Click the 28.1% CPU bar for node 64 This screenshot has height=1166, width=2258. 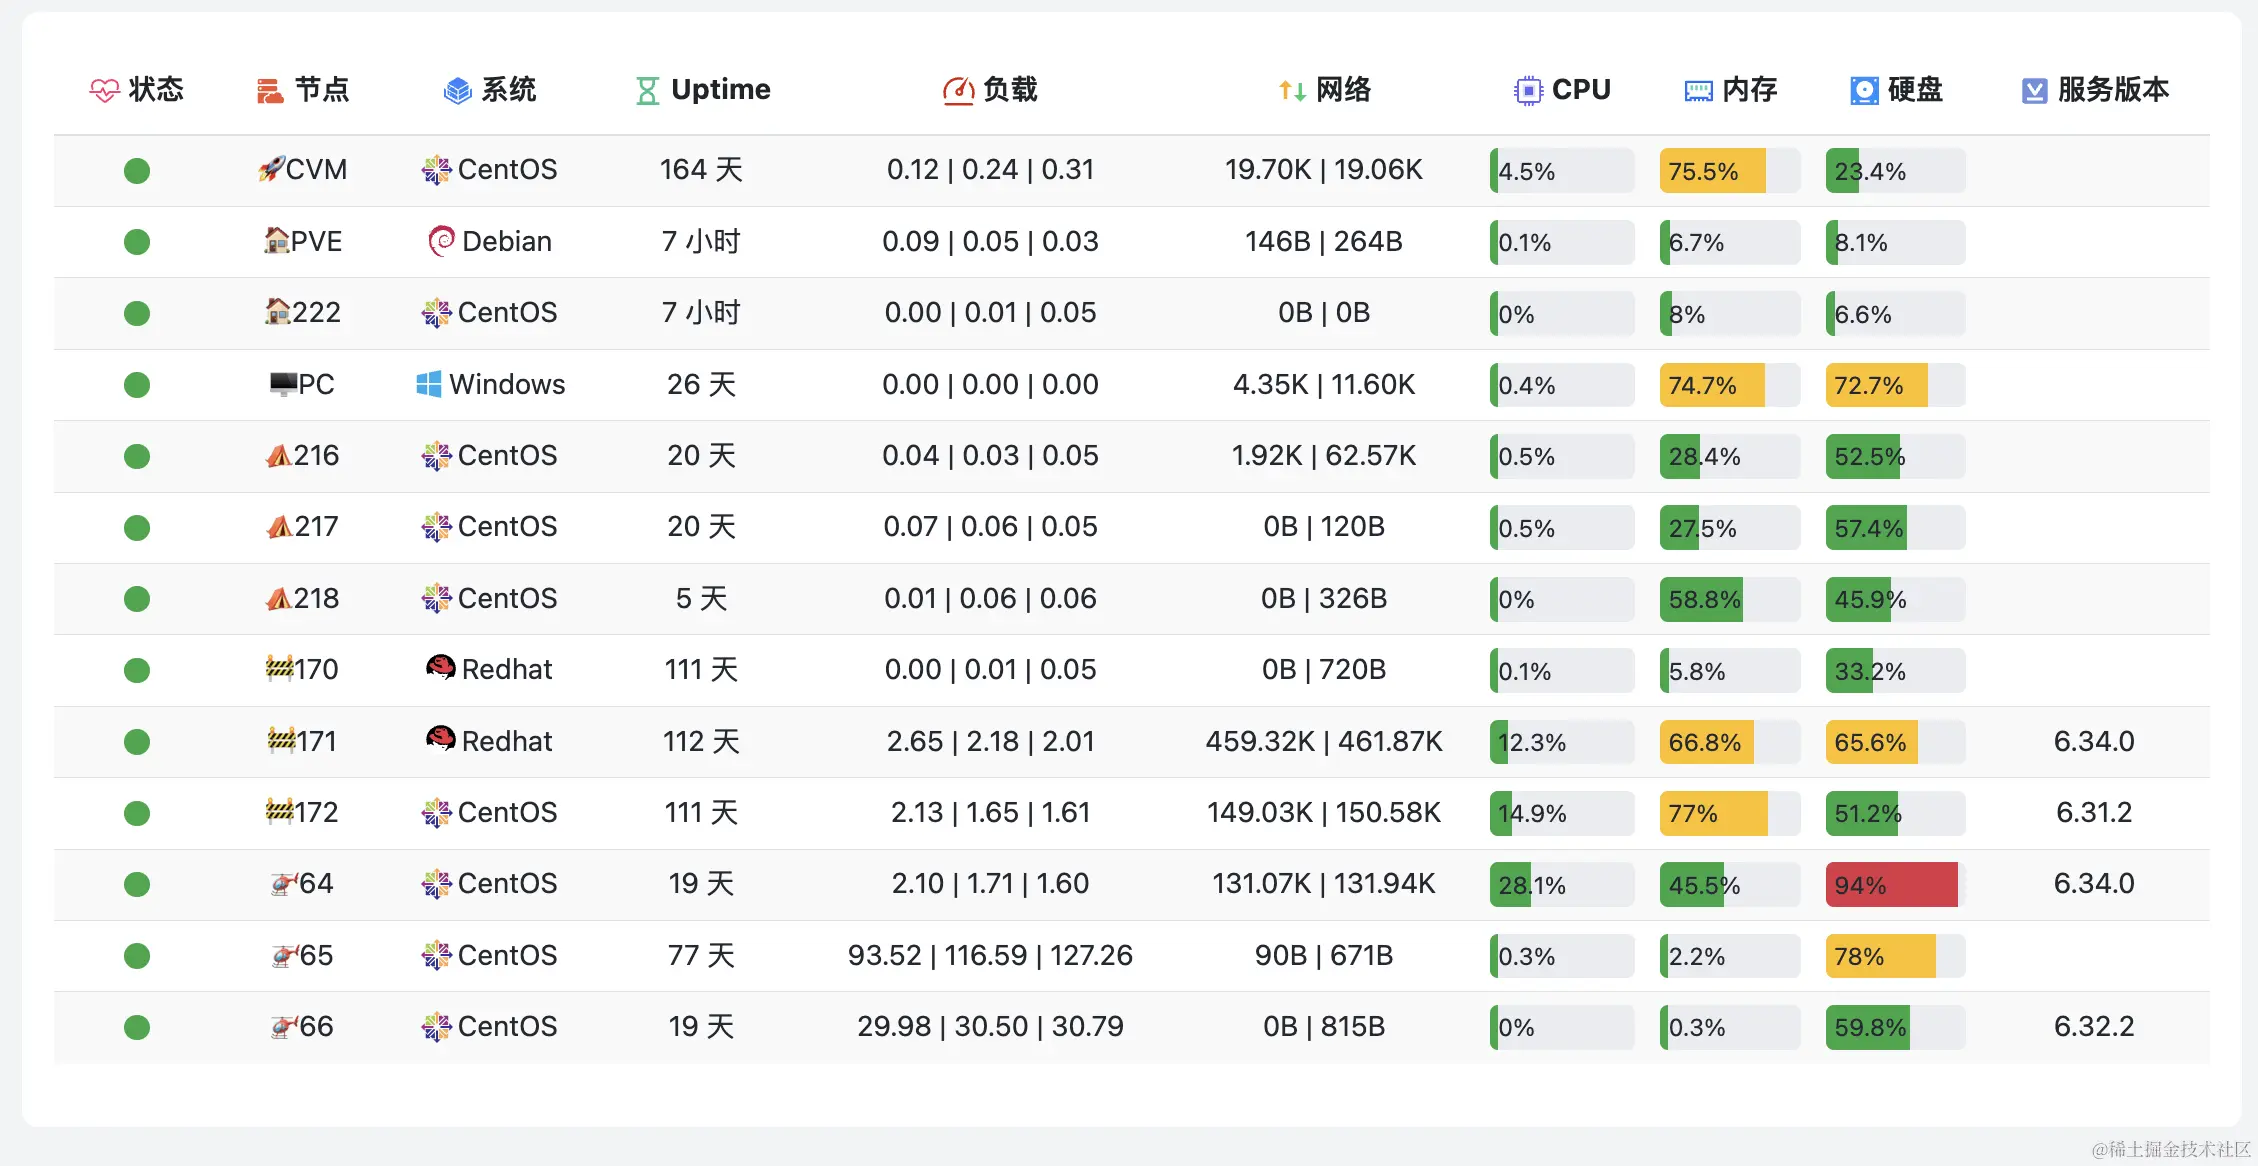click(x=1560, y=885)
